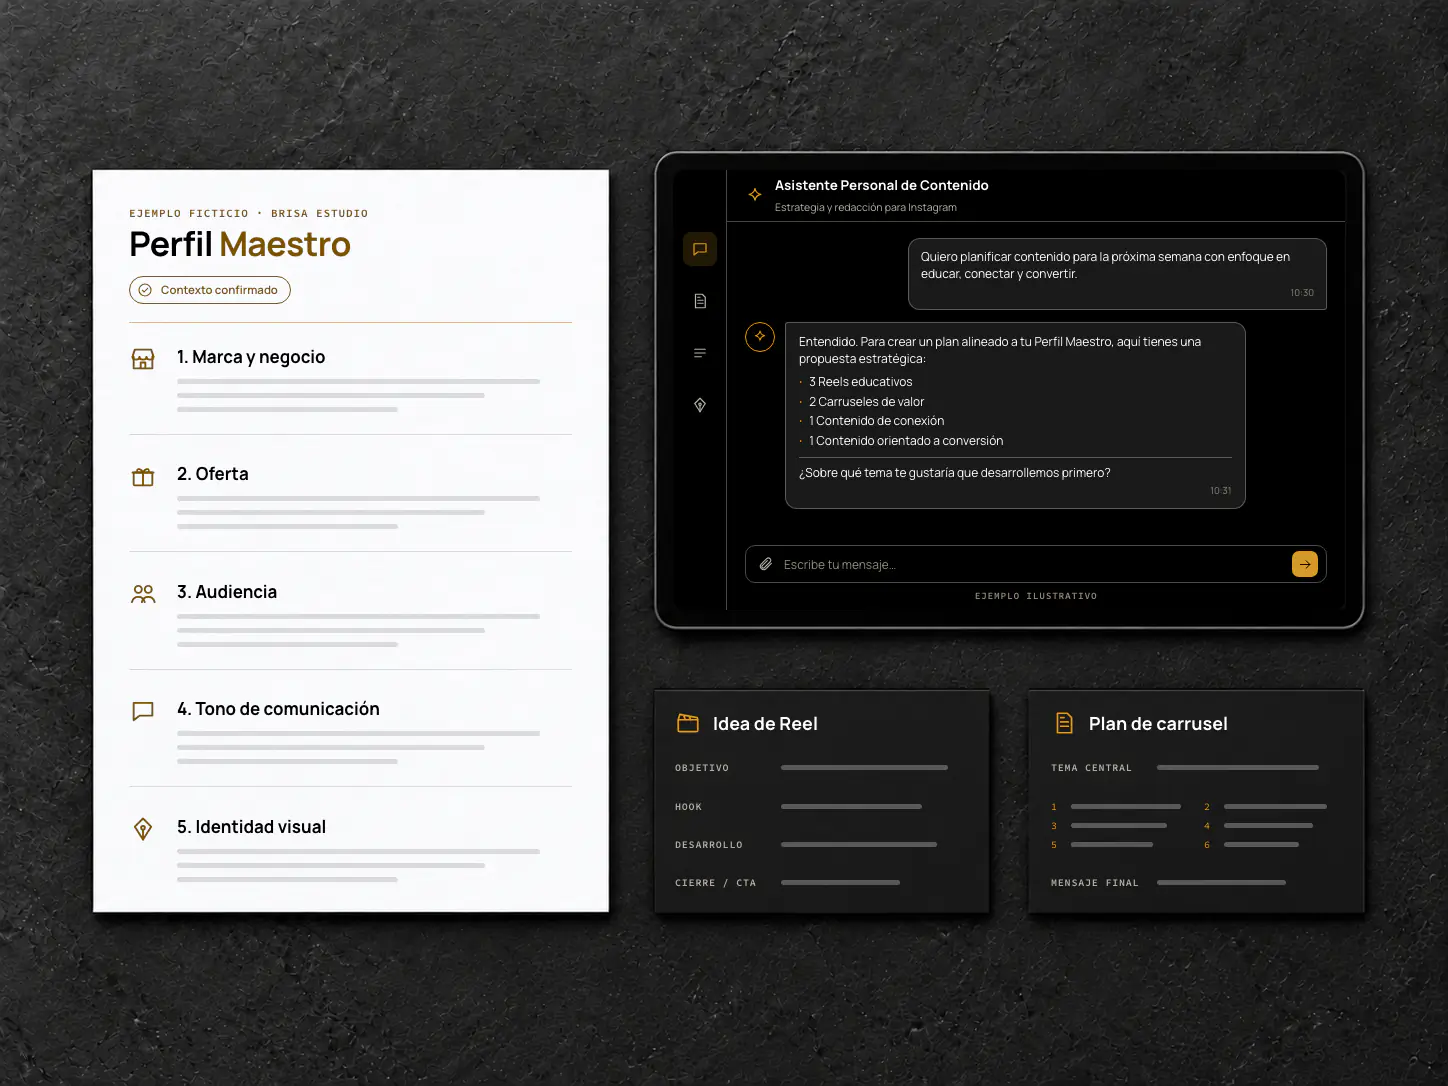Image resolution: width=1448 pixels, height=1086 pixels.
Task: Click the Perfil Maestro title
Action: coord(240,244)
